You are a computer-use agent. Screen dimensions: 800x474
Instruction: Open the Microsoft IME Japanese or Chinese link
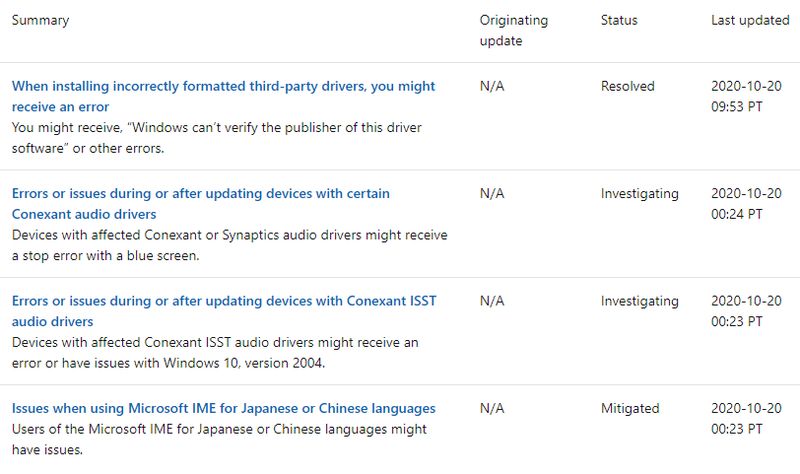pos(223,408)
